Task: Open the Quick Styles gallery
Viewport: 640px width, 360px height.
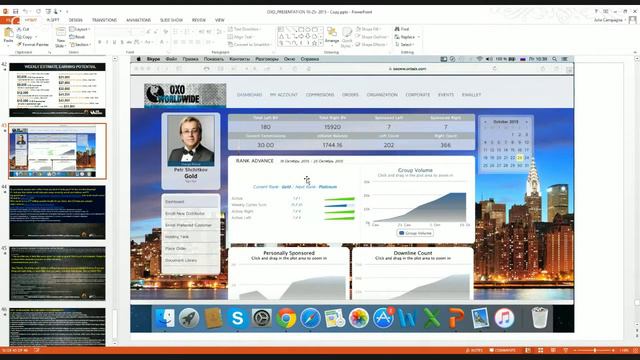Action: click(x=347, y=37)
